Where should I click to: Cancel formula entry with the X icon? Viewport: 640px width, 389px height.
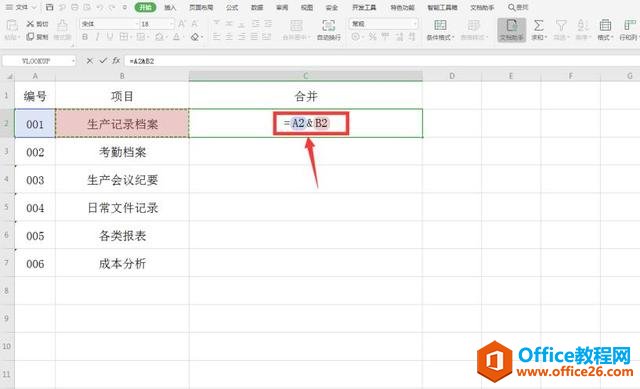(89, 60)
